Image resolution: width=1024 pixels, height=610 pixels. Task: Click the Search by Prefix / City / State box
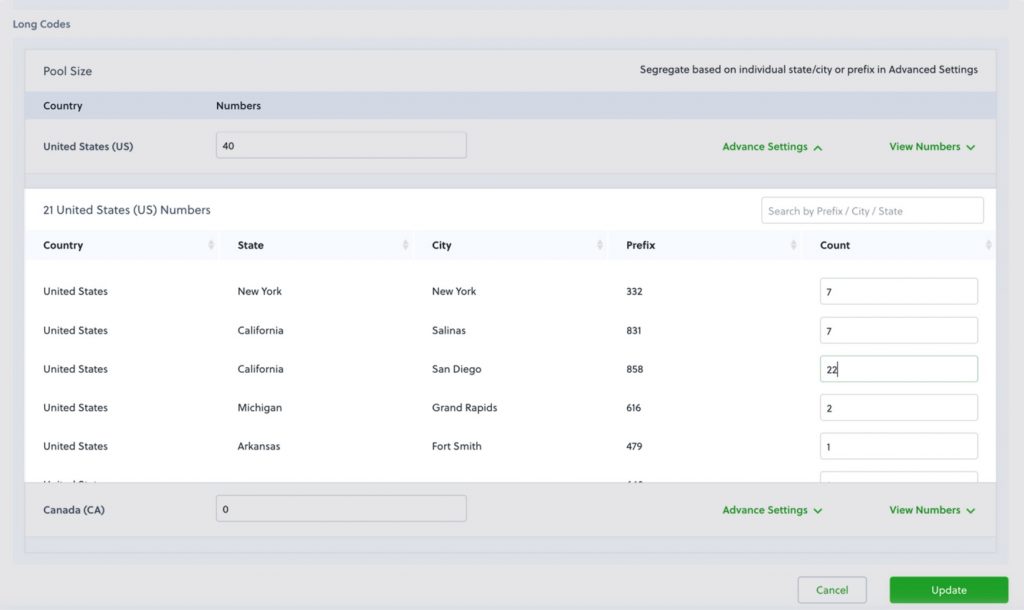870,210
